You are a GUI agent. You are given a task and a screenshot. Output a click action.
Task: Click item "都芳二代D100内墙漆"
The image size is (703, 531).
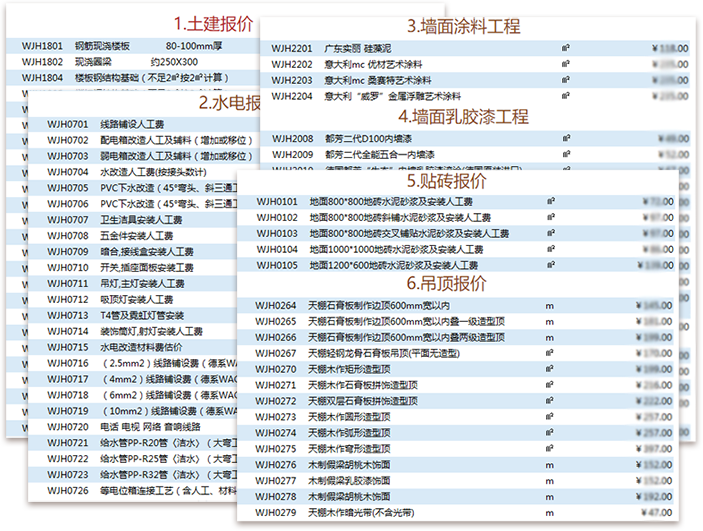point(369,139)
